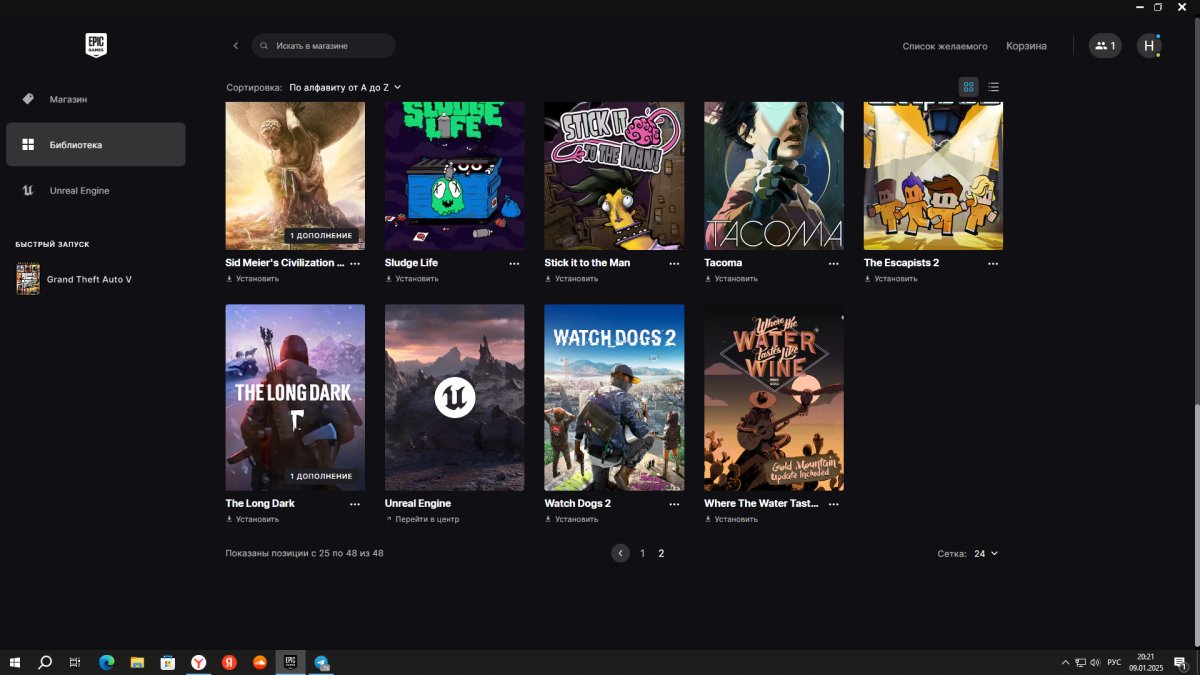The image size is (1200, 675).
Task: Open Tacoma cover art
Action: pyautogui.click(x=774, y=176)
